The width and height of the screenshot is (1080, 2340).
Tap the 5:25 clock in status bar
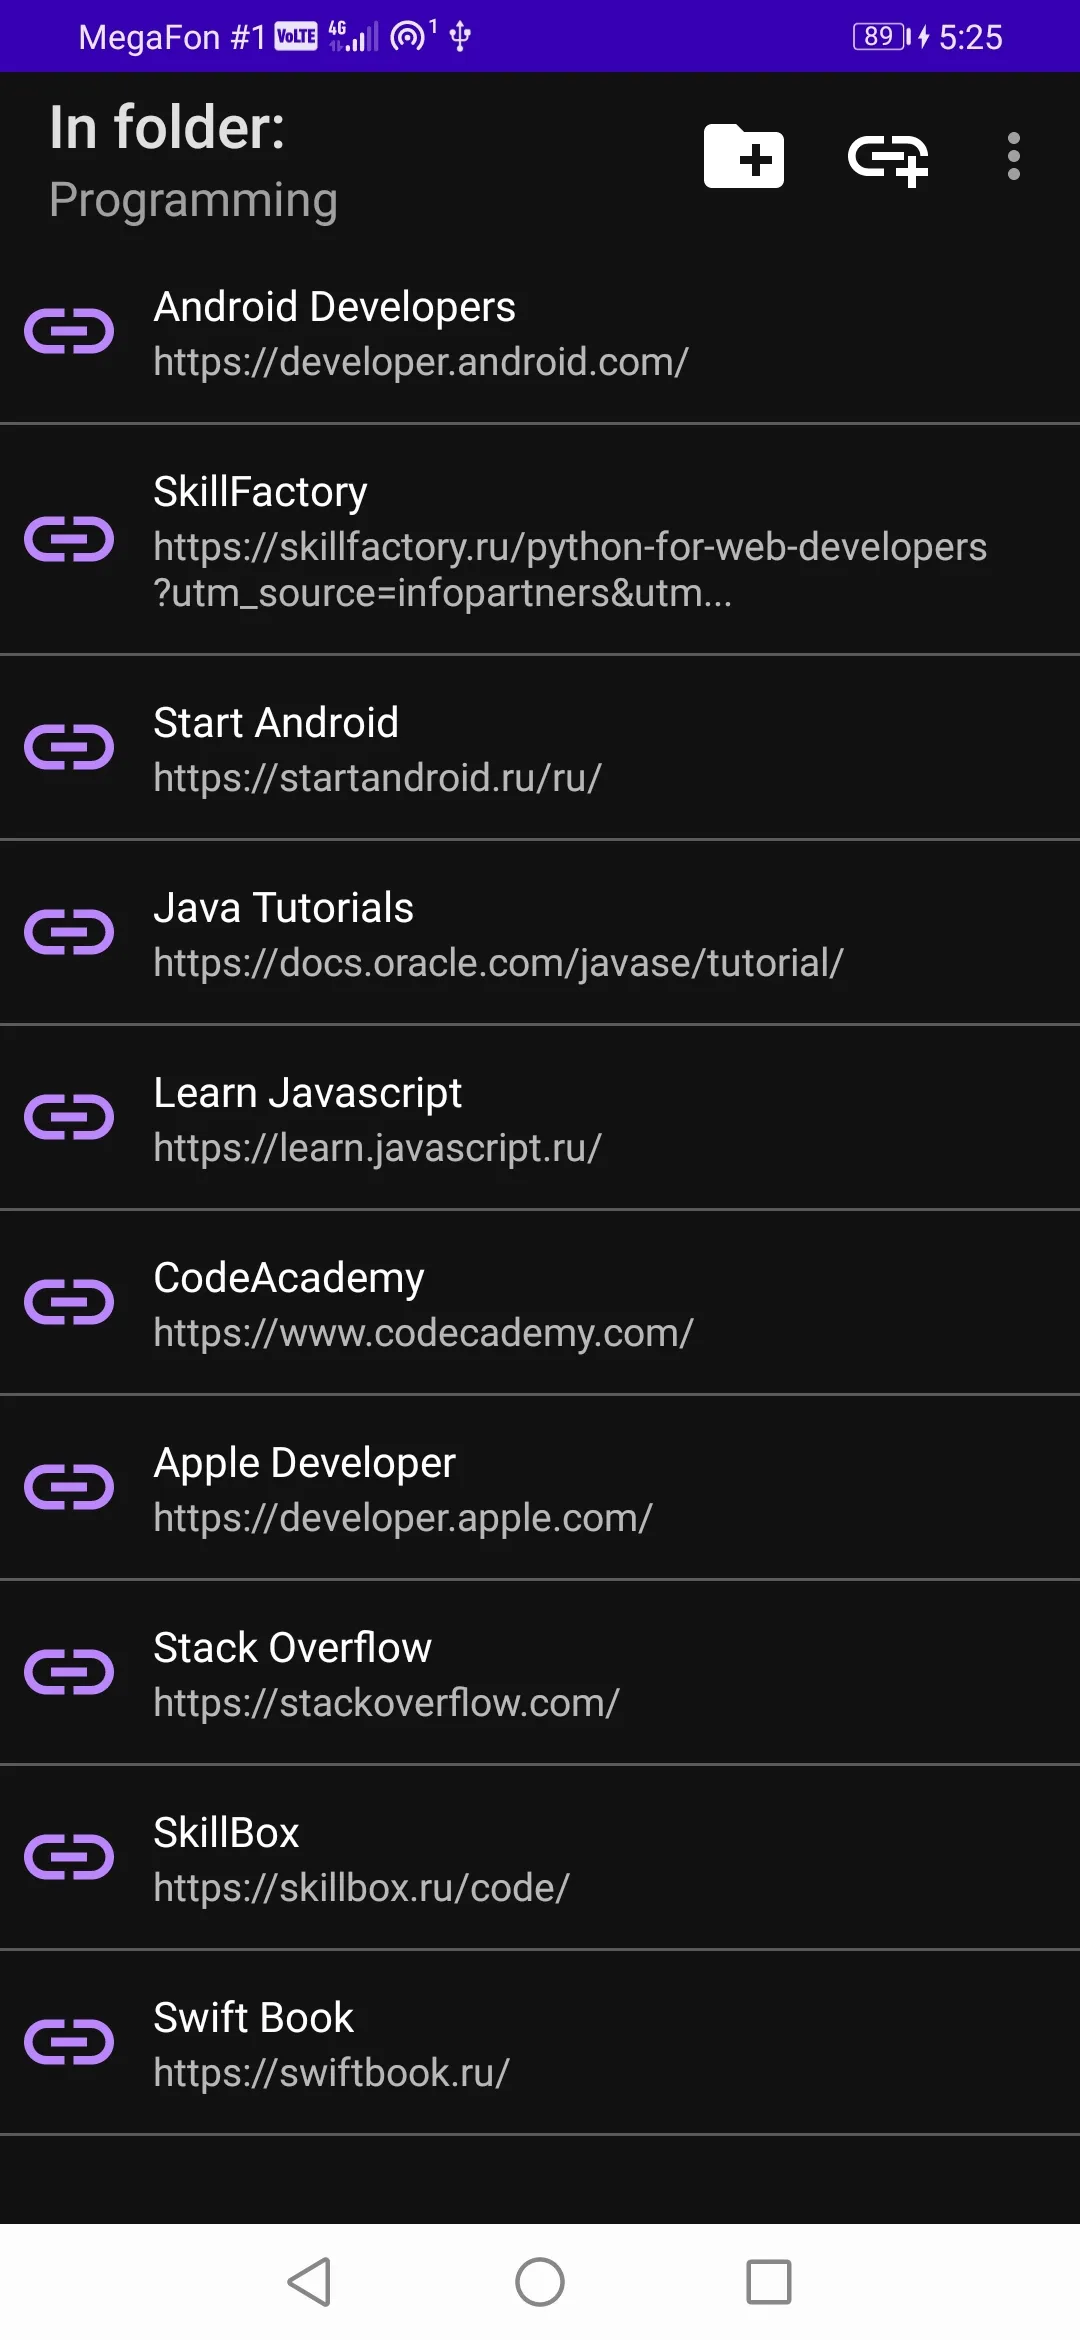(x=970, y=37)
